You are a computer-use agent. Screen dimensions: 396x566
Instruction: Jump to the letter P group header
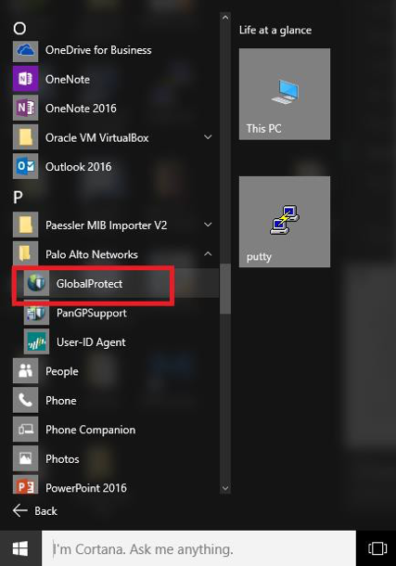point(18,197)
